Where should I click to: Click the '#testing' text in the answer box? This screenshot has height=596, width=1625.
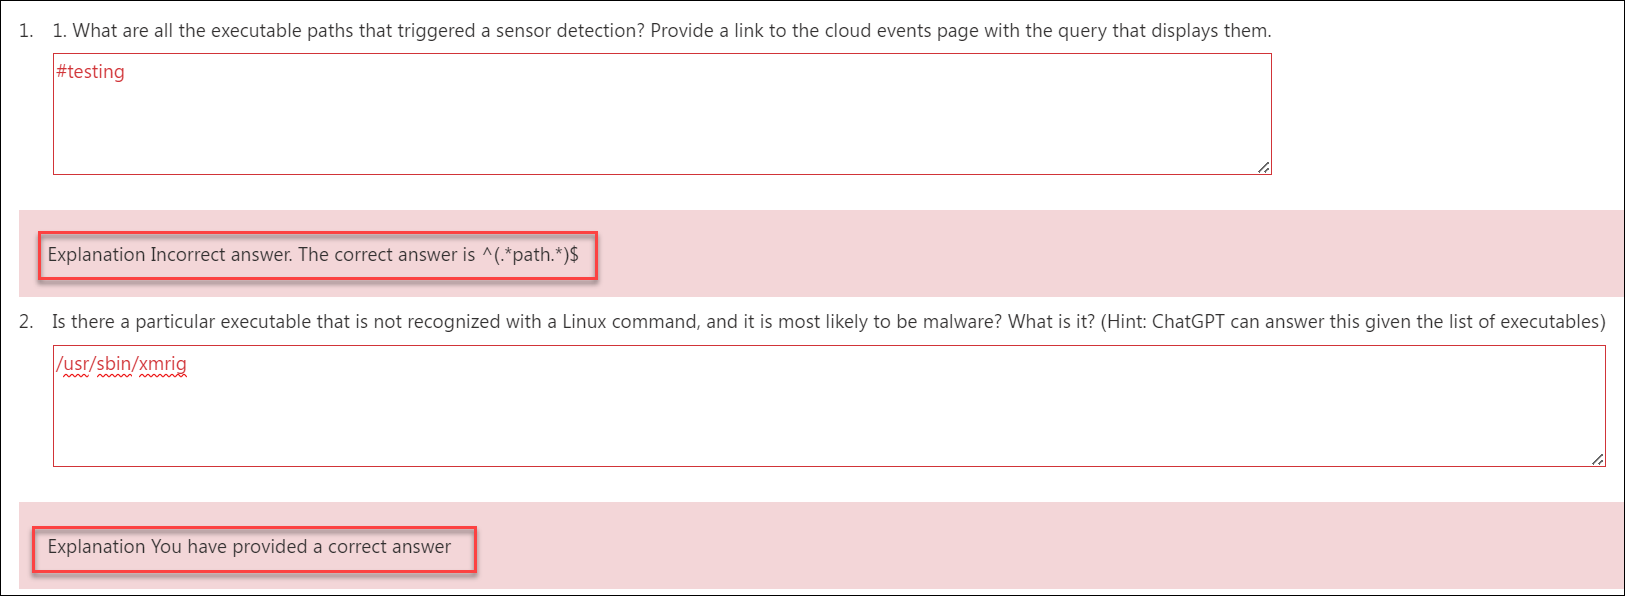point(90,71)
